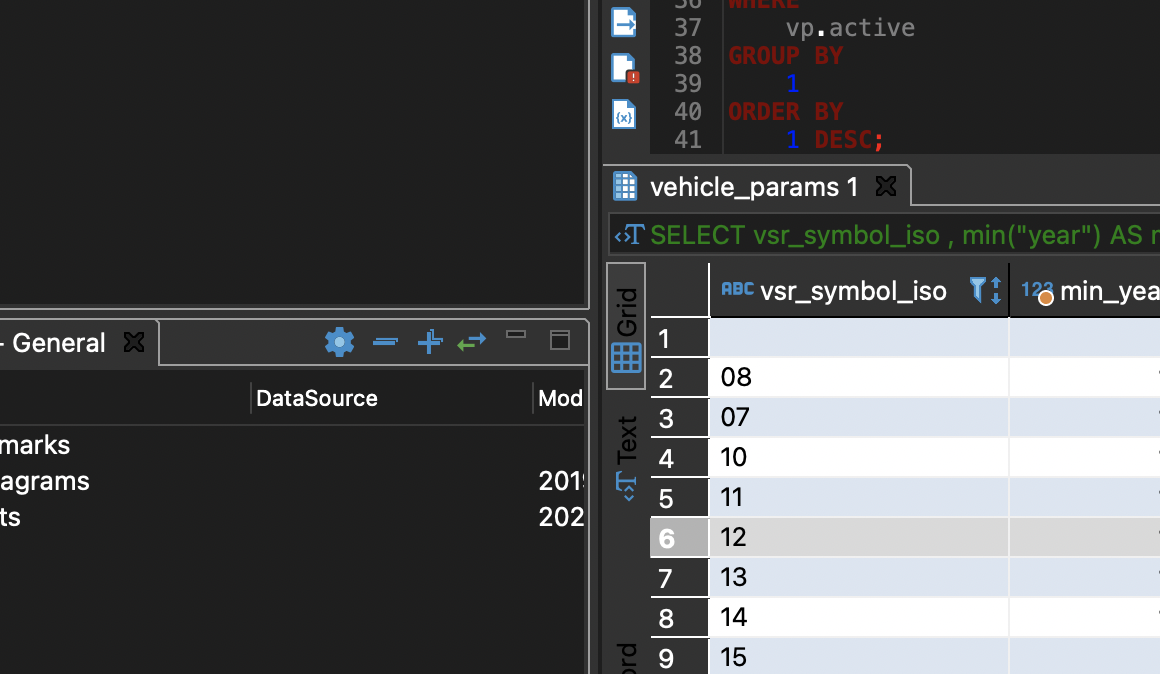Open the {x} bind parameters icon
The height and width of the screenshot is (674, 1160).
(x=624, y=115)
